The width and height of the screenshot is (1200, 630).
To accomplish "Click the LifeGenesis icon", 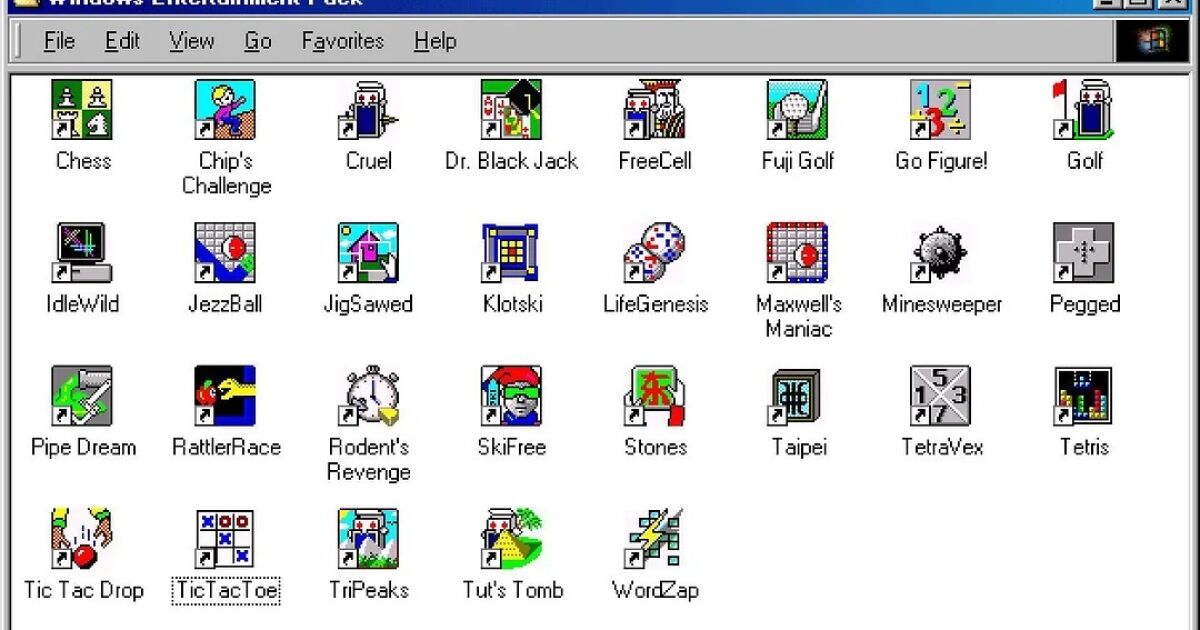I will click(655, 253).
